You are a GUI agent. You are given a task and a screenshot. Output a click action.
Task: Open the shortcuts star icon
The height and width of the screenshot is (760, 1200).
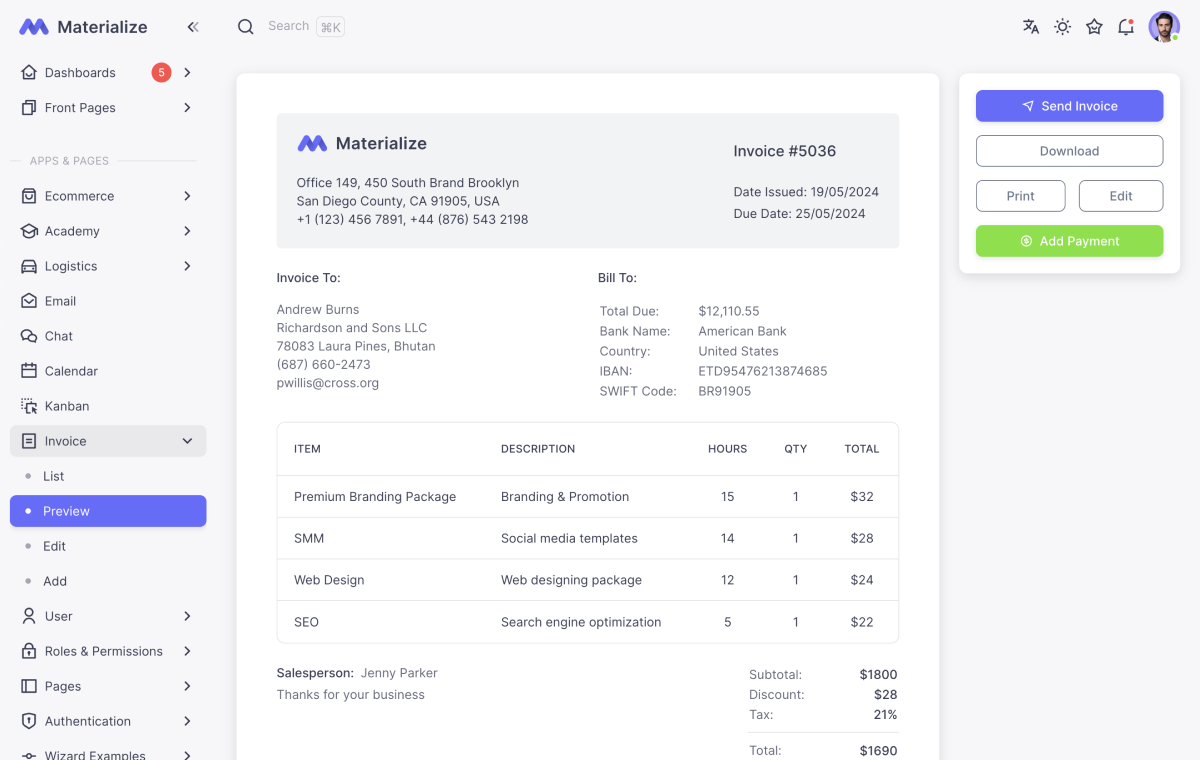pos(1094,27)
